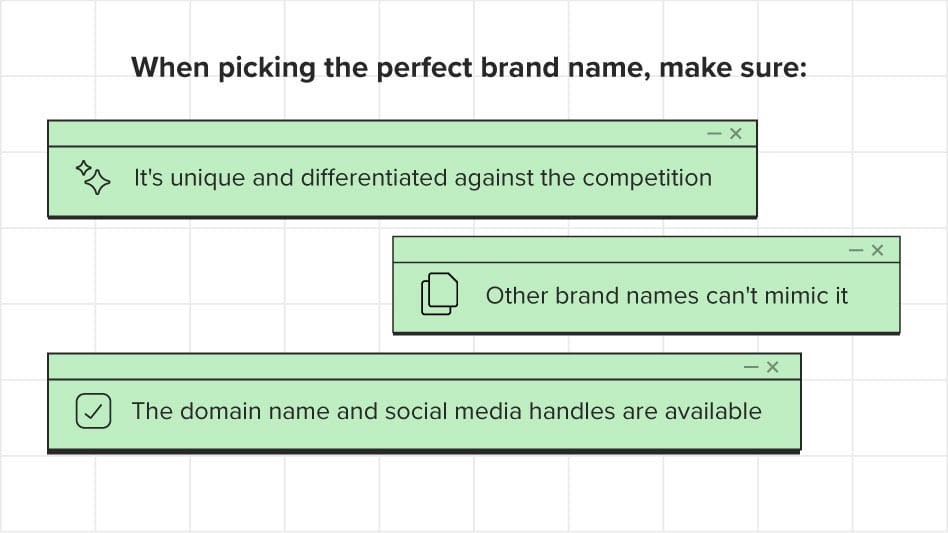Screen dimensions: 948x533
Task: Minimize the 'unique and differentiated' window
Action: click(x=714, y=134)
